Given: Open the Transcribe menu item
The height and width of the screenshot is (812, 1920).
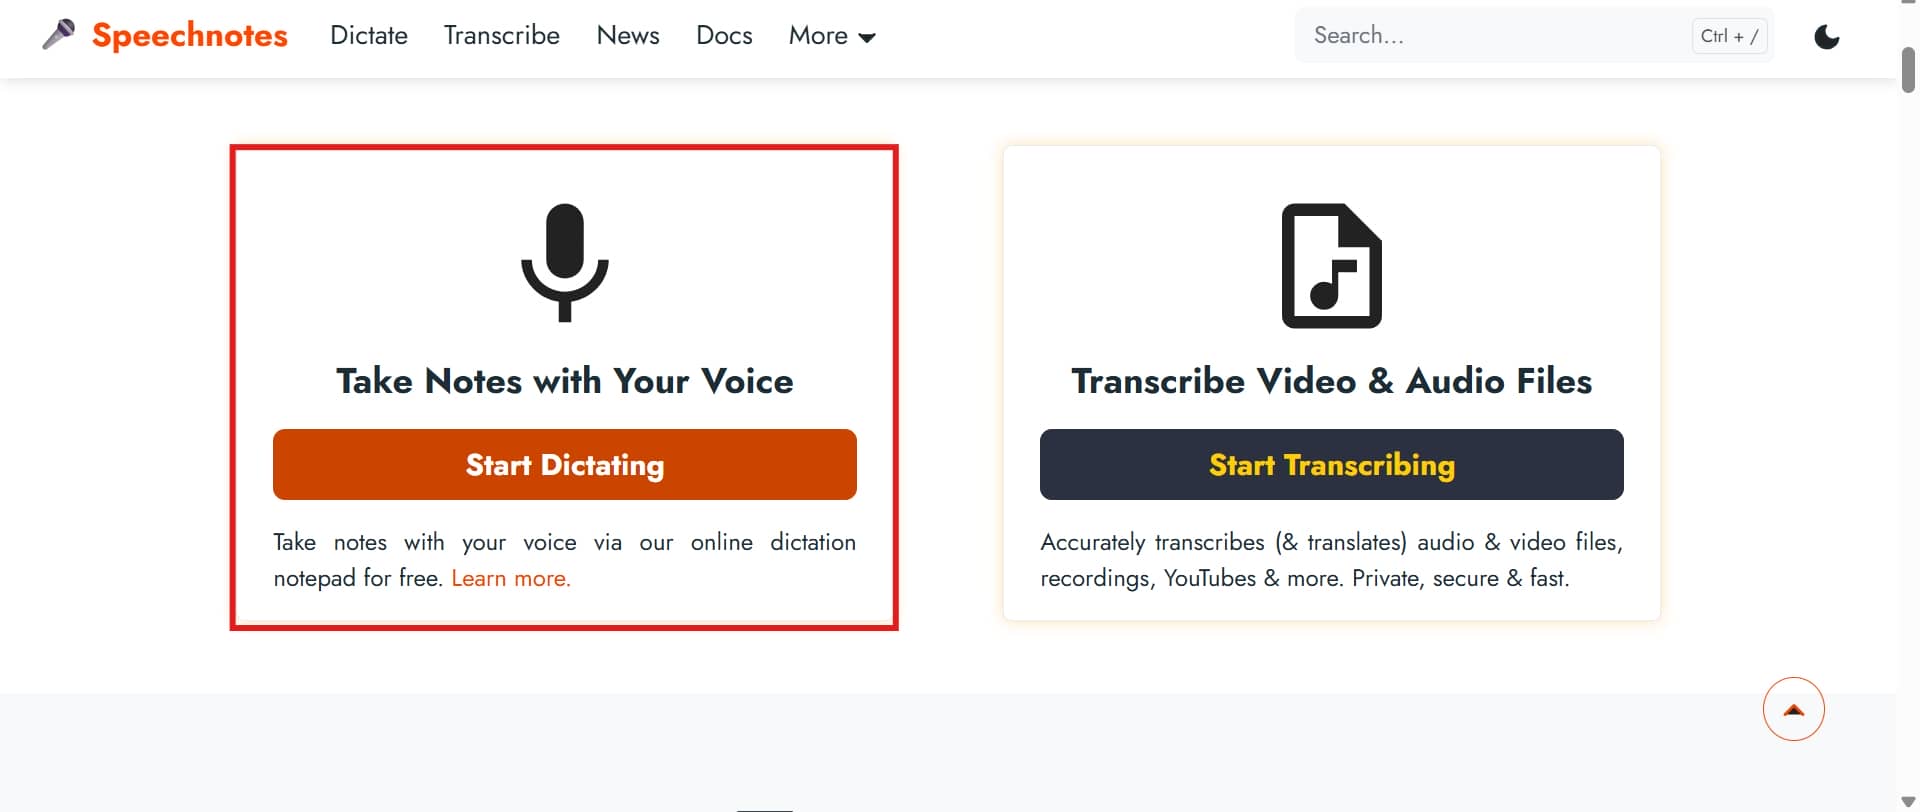Looking at the screenshot, I should 502,35.
